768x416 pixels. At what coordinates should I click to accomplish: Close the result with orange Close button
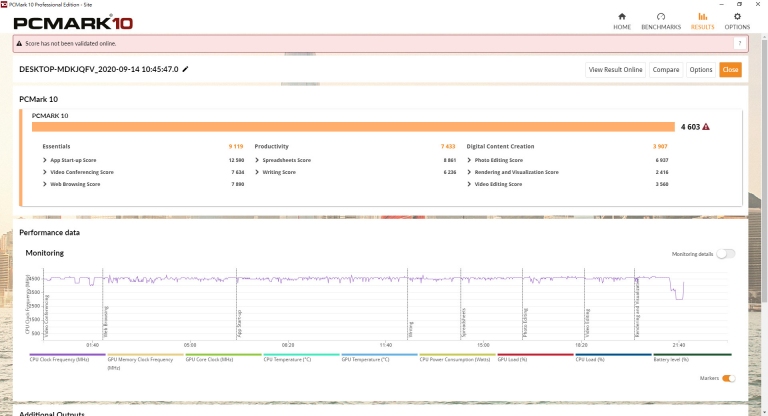[730, 70]
